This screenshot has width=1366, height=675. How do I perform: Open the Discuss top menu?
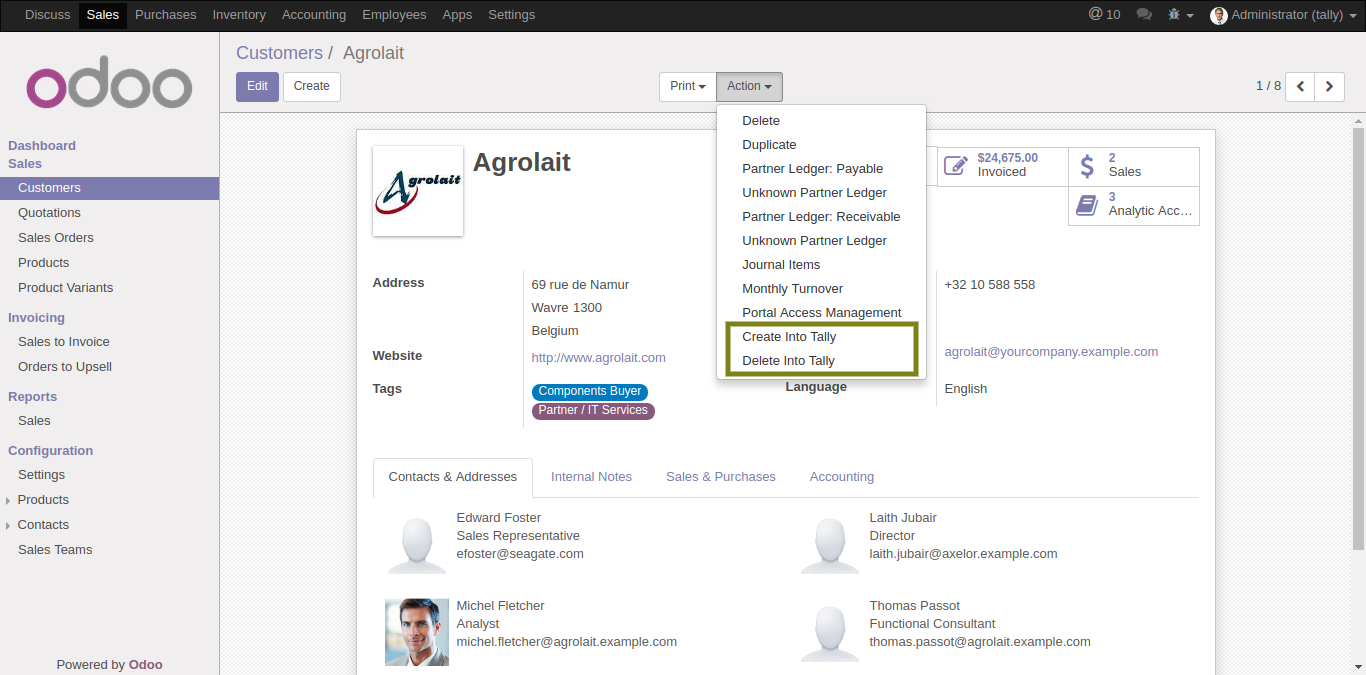(x=48, y=15)
